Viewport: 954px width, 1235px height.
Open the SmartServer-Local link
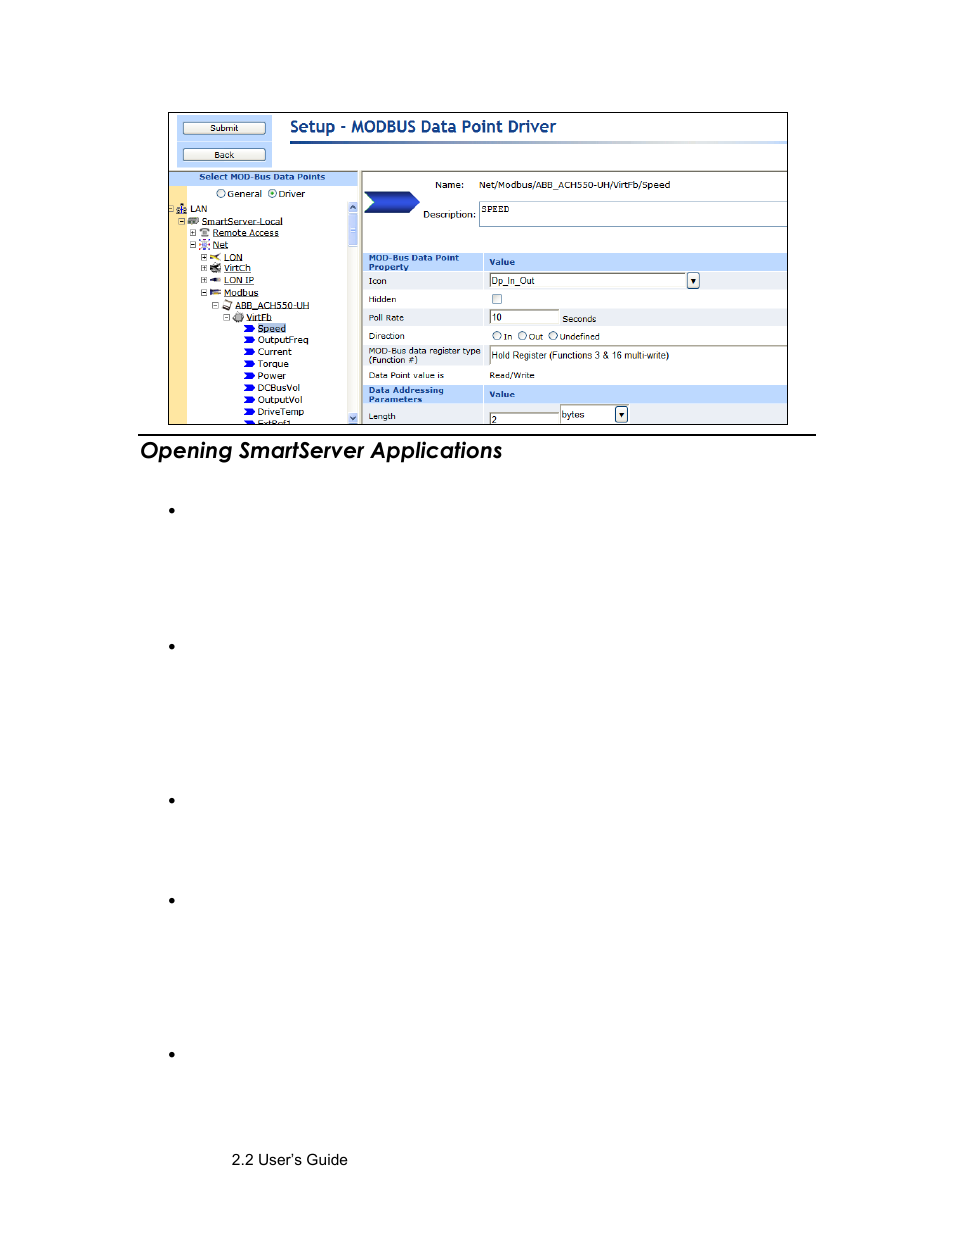[x=242, y=221]
